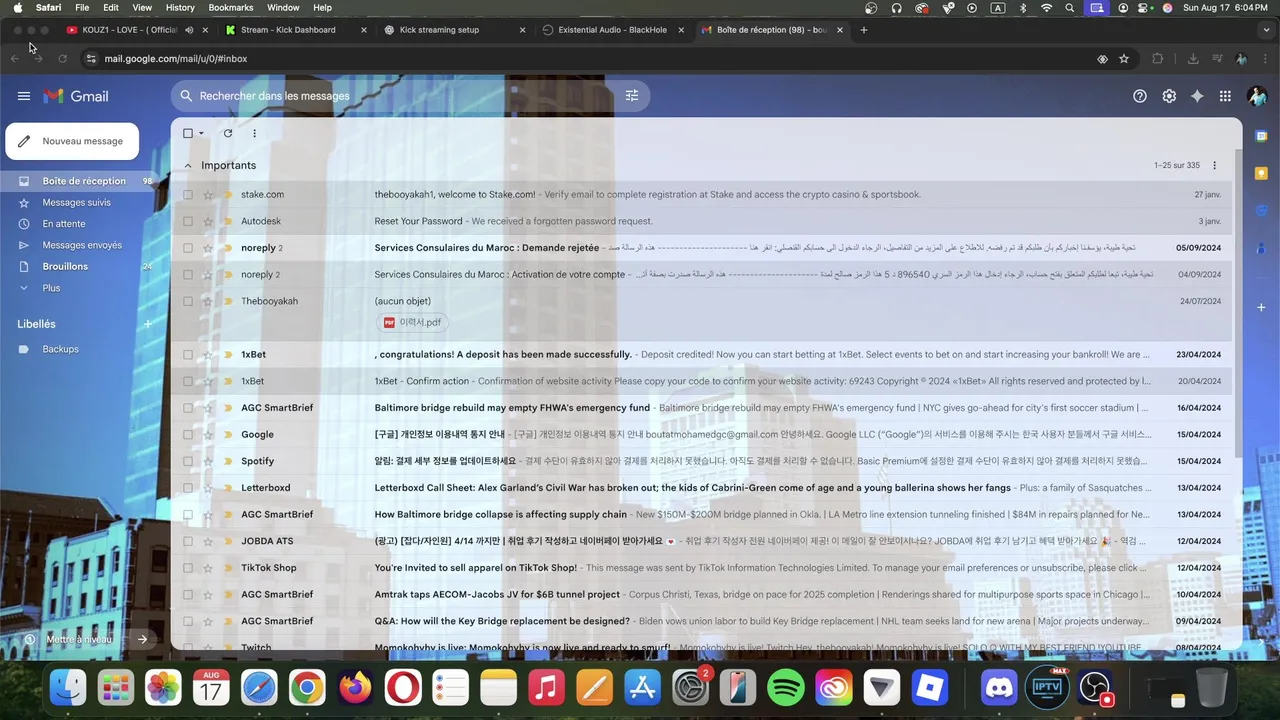Open Music app from the Dock
This screenshot has height=720, width=1280.
point(546,688)
